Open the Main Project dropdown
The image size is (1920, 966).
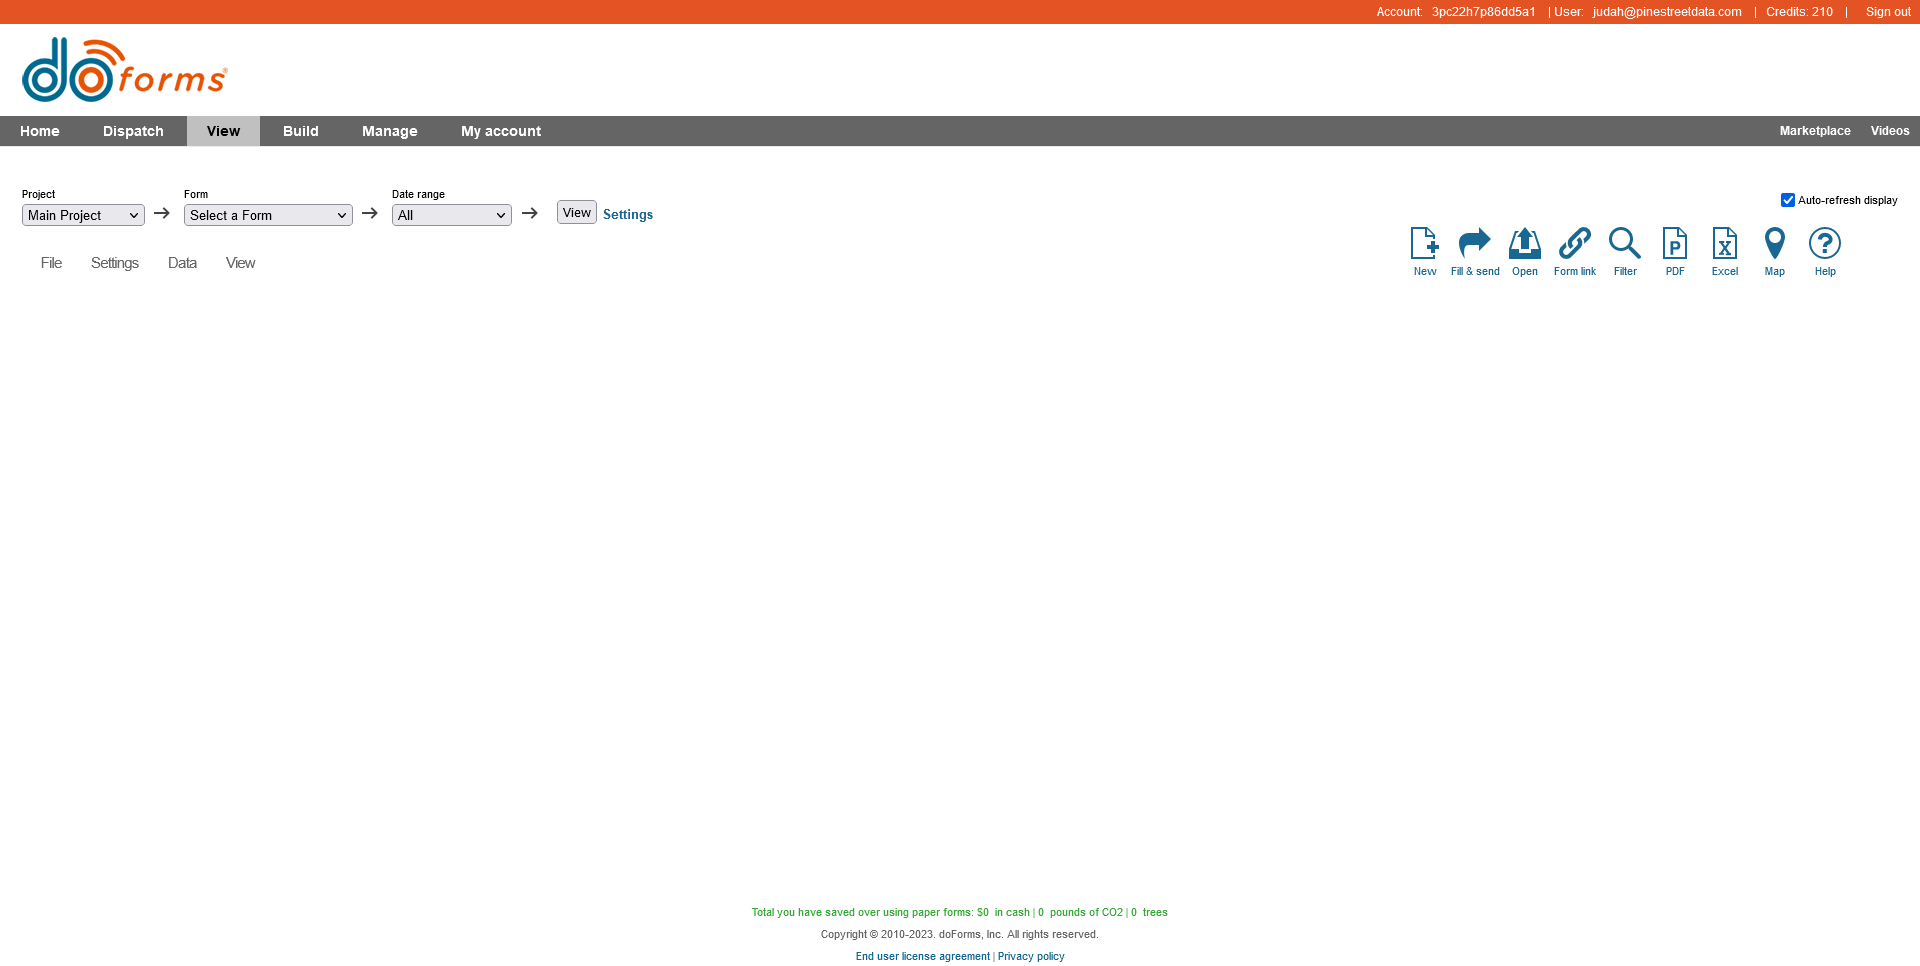coord(83,215)
